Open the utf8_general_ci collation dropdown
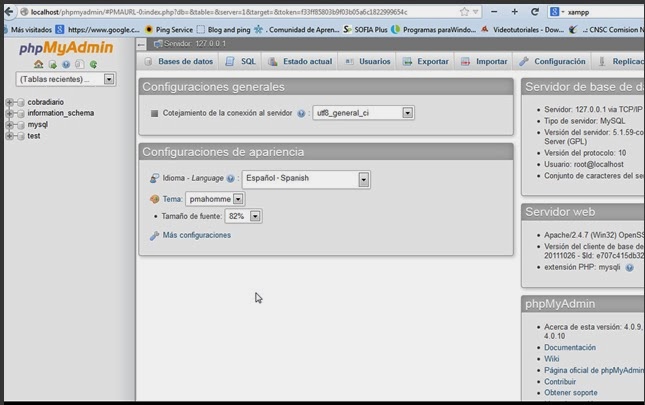 click(363, 113)
